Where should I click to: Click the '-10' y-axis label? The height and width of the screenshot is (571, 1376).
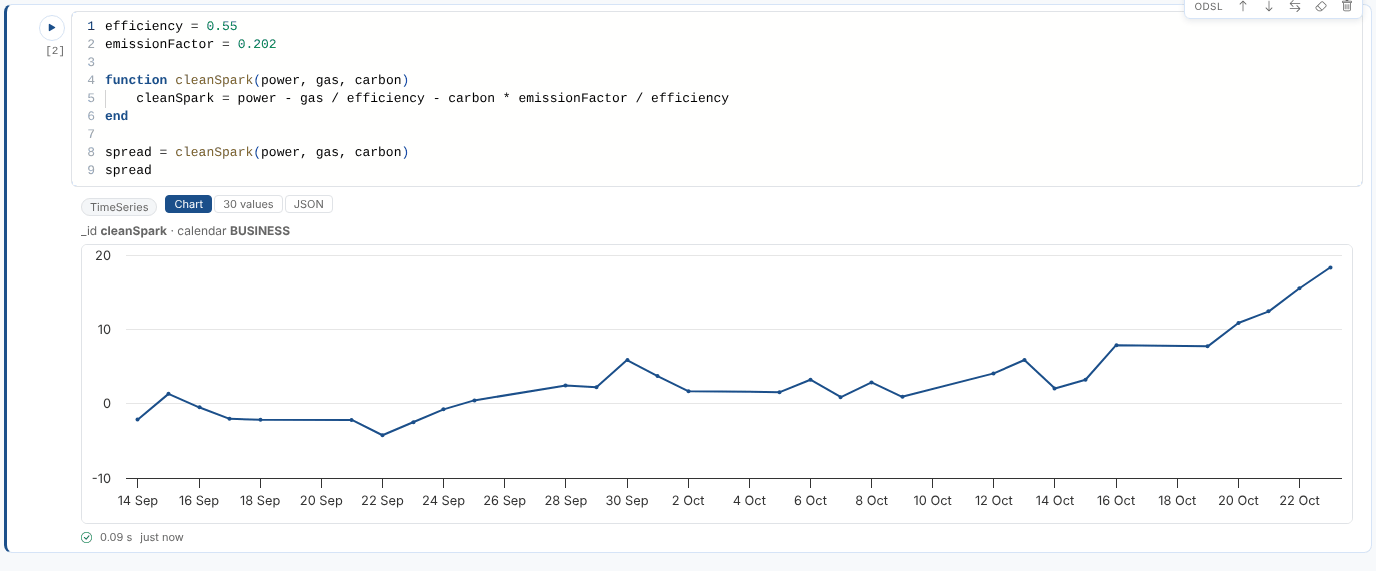[x=100, y=478]
